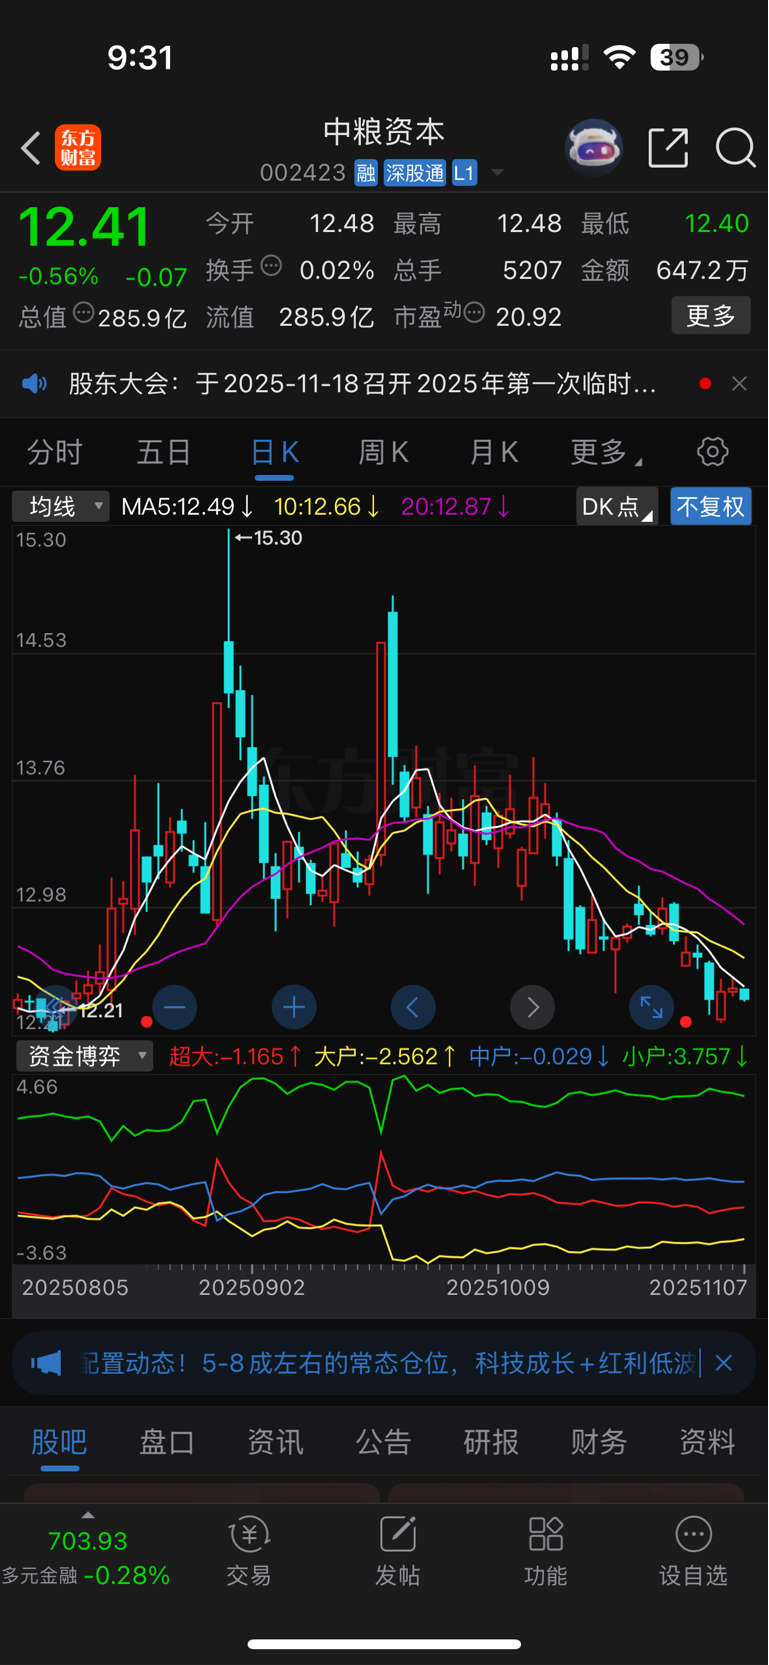
Task: Tap the info icon next to 换手
Action: coord(271,266)
